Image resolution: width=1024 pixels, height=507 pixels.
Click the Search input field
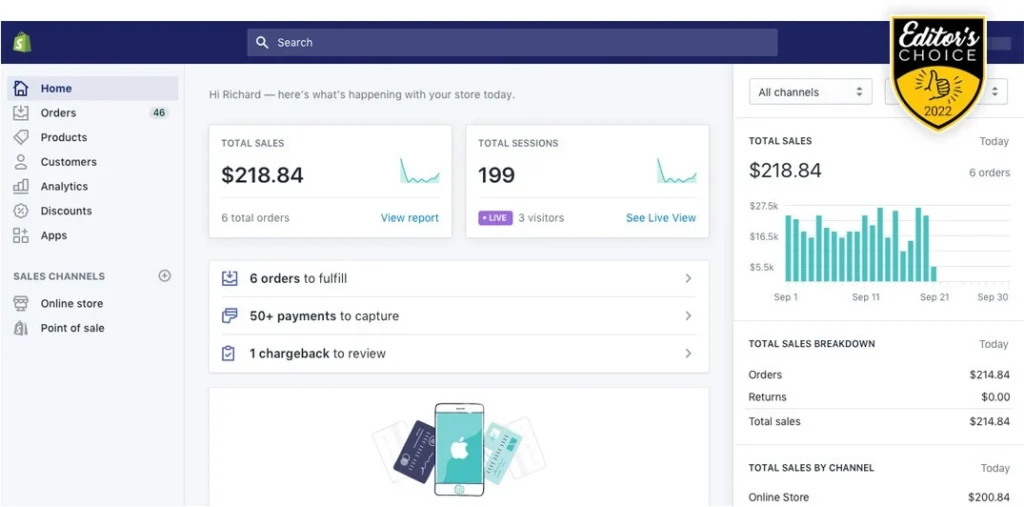(512, 42)
